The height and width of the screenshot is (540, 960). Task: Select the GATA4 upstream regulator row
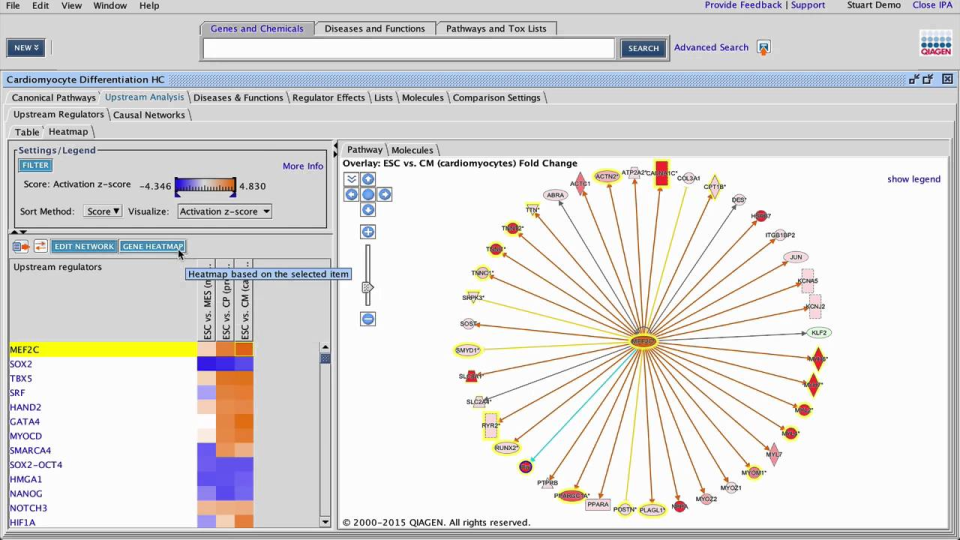(x=103, y=422)
